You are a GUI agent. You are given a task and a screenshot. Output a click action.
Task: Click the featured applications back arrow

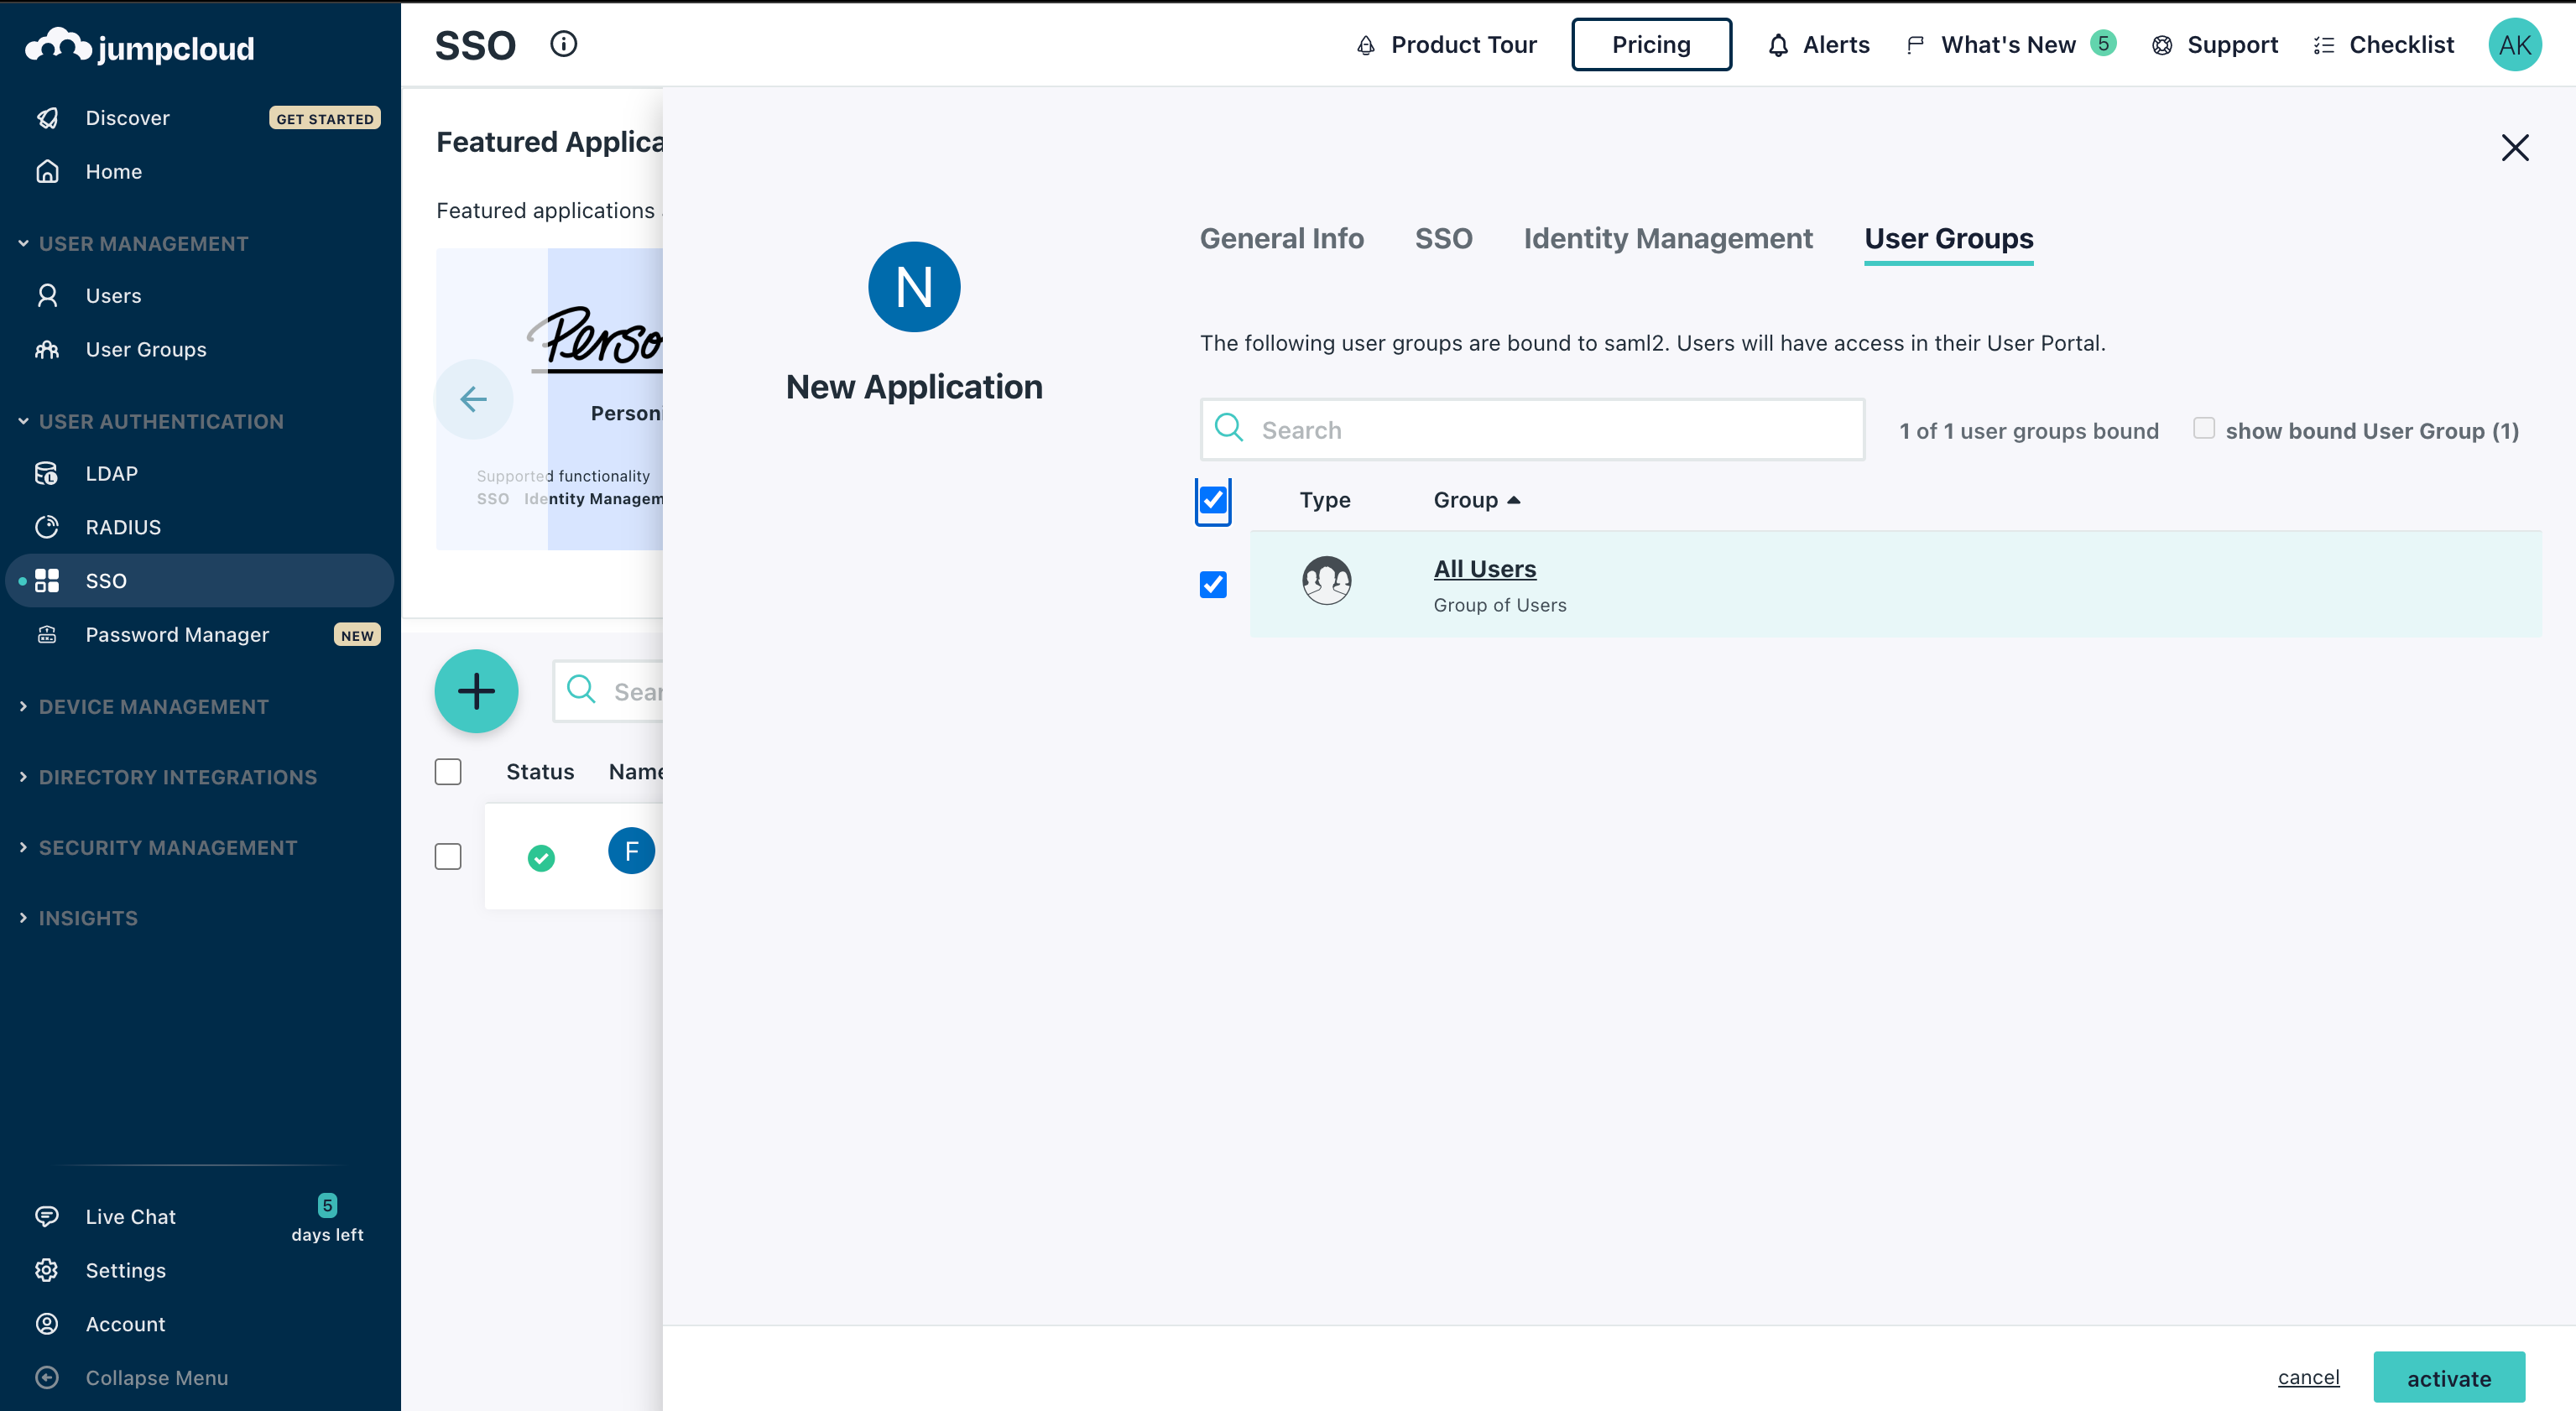[473, 399]
